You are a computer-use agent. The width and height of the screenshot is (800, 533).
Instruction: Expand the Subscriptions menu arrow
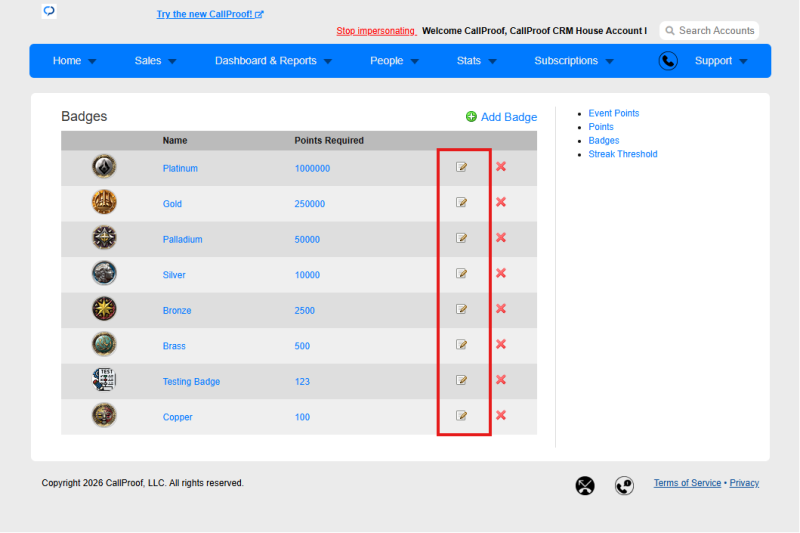(609, 61)
